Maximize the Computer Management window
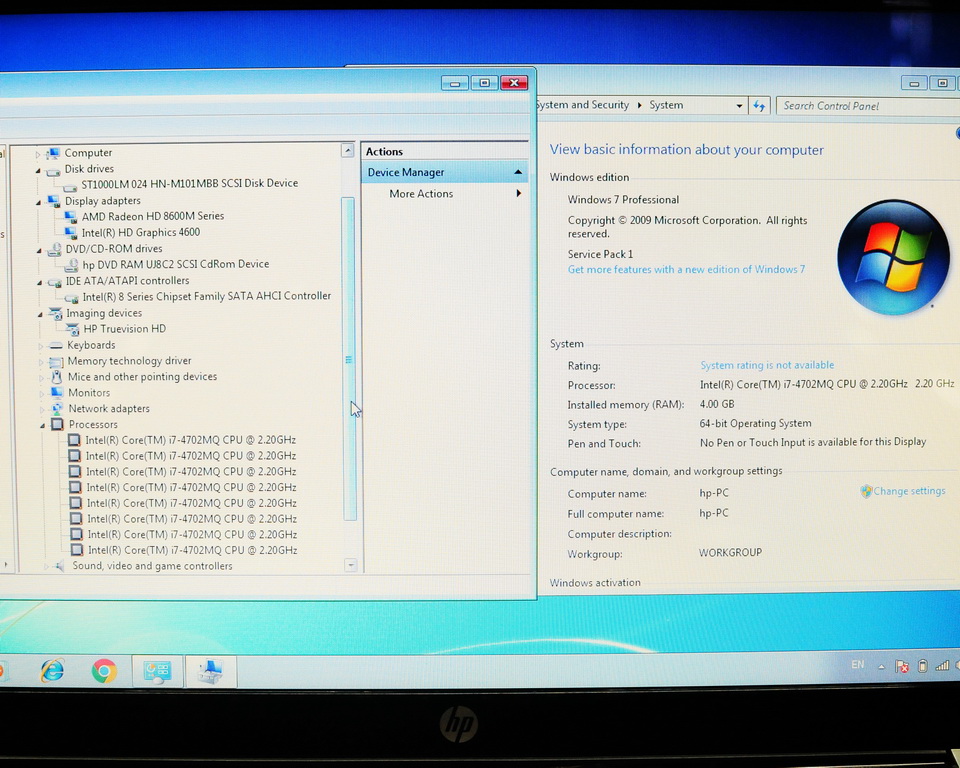 coord(484,83)
